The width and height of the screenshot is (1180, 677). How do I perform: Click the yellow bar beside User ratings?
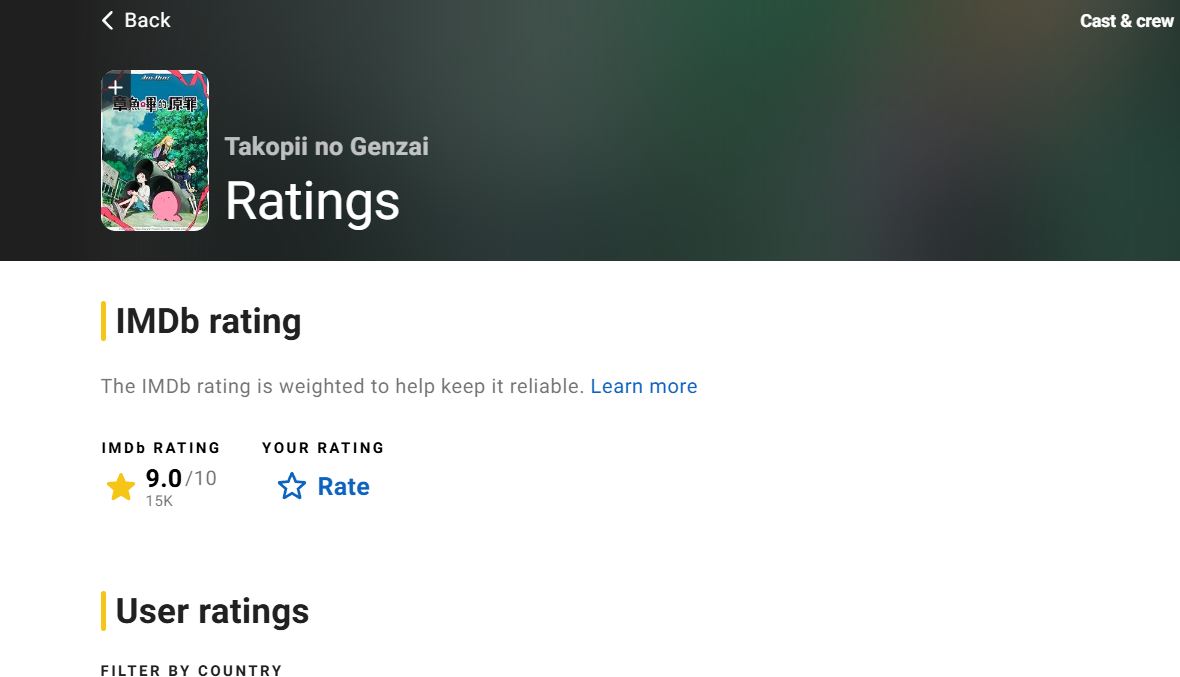(x=103, y=611)
